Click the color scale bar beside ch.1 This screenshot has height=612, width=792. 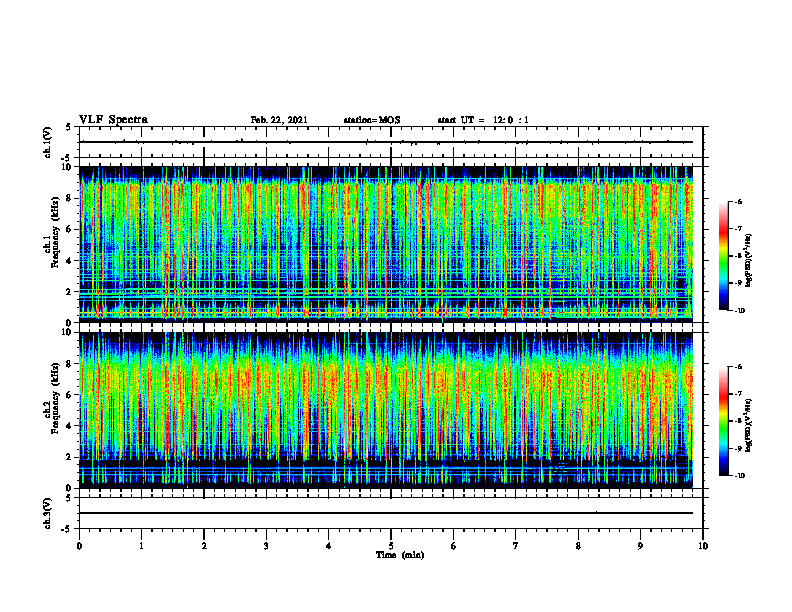723,256
